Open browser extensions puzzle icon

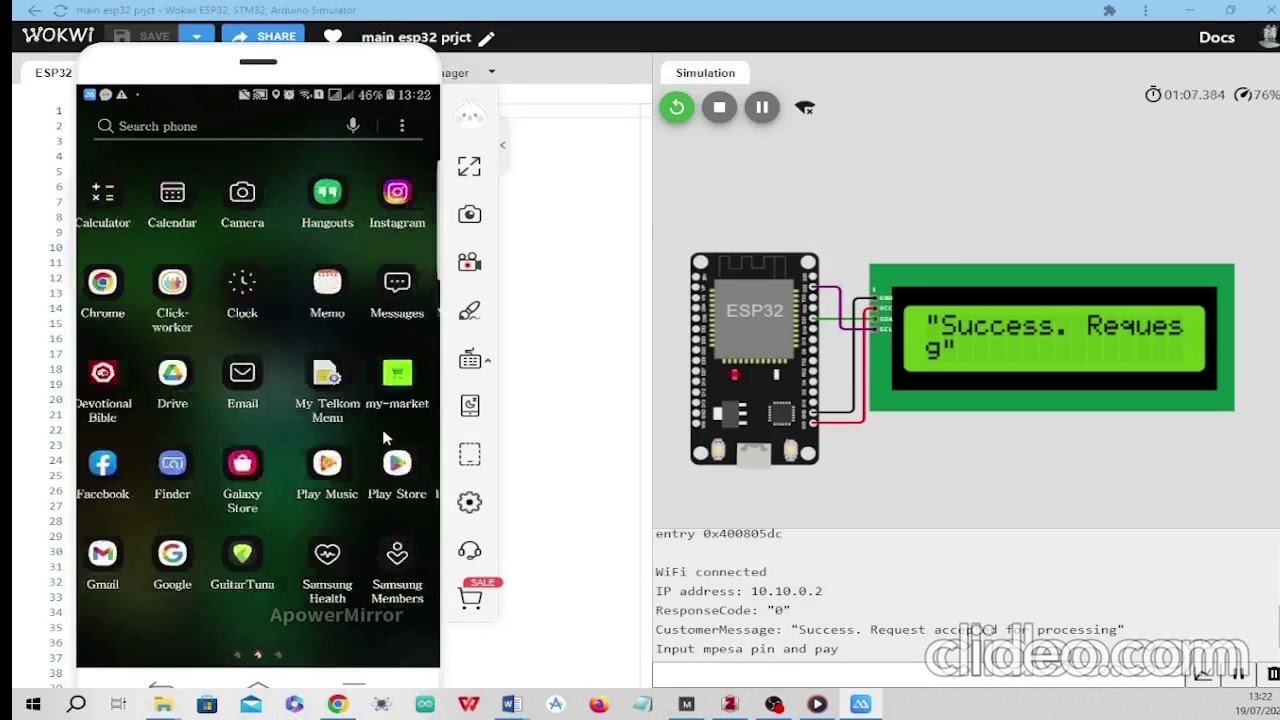pyautogui.click(x=1109, y=10)
